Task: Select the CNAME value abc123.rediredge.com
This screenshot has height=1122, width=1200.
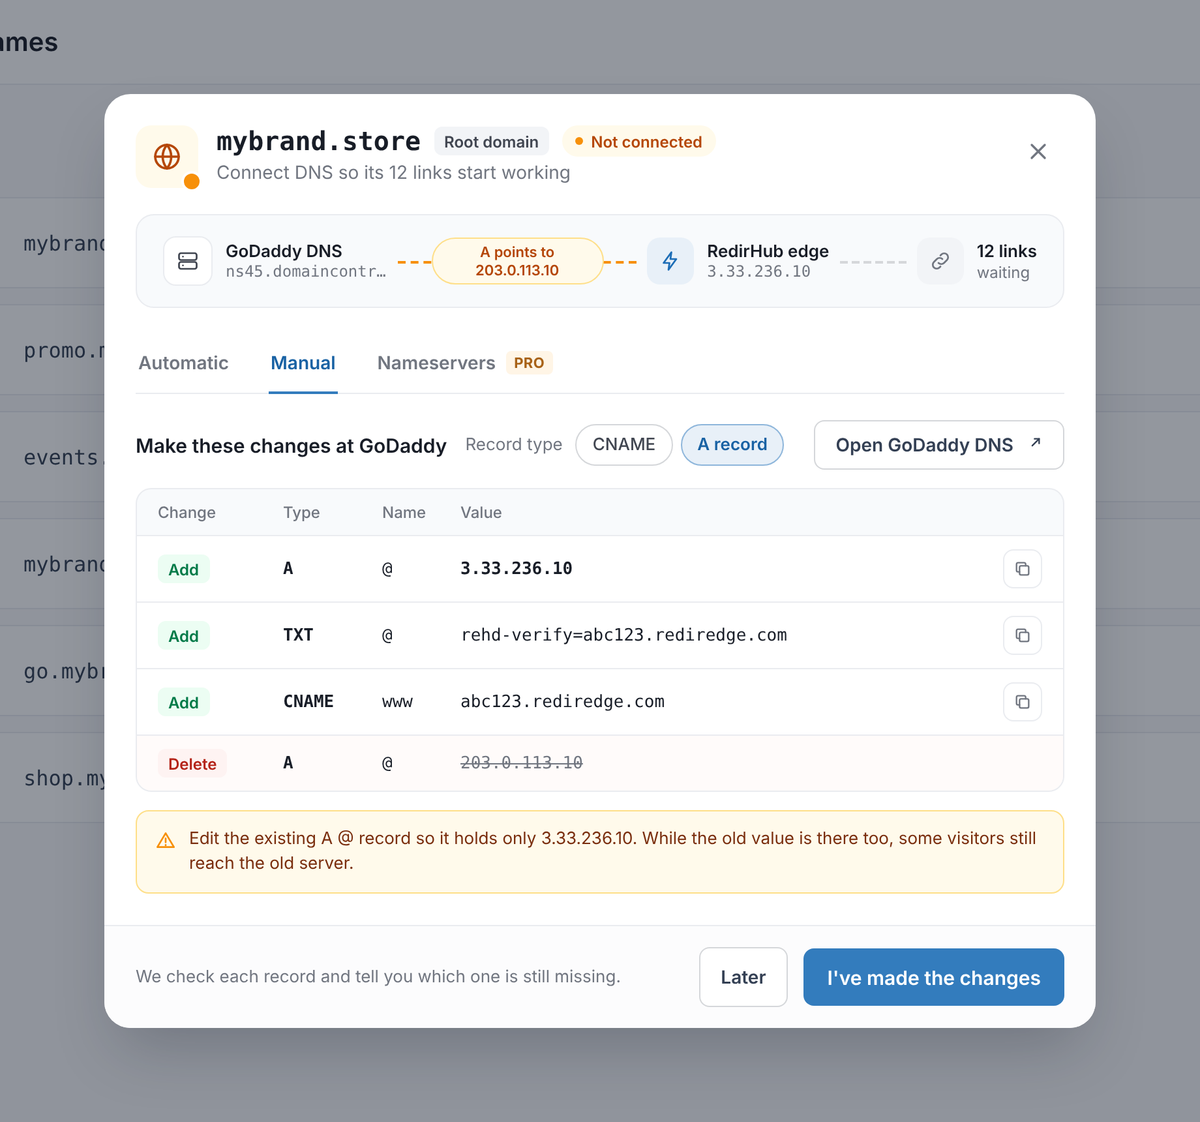Action: (x=562, y=701)
